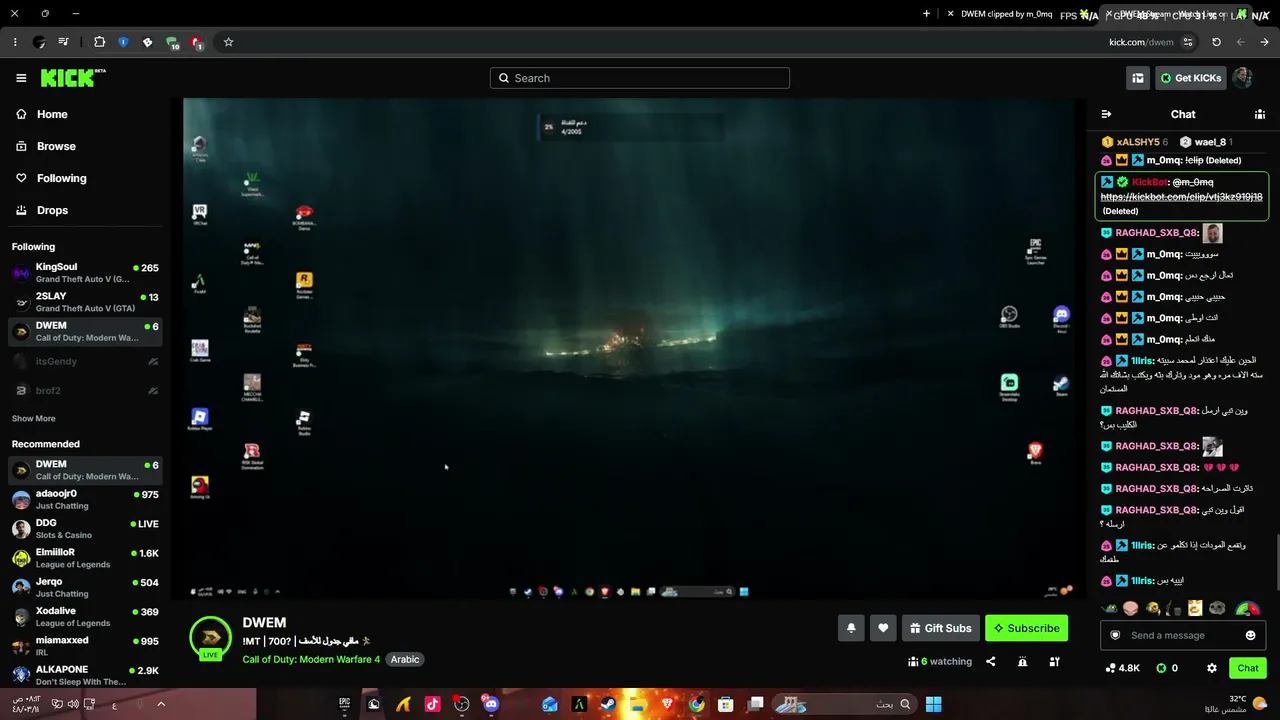1280x720 pixels.
Task: Open ALKAPONE recommended channel
Action: 85,675
